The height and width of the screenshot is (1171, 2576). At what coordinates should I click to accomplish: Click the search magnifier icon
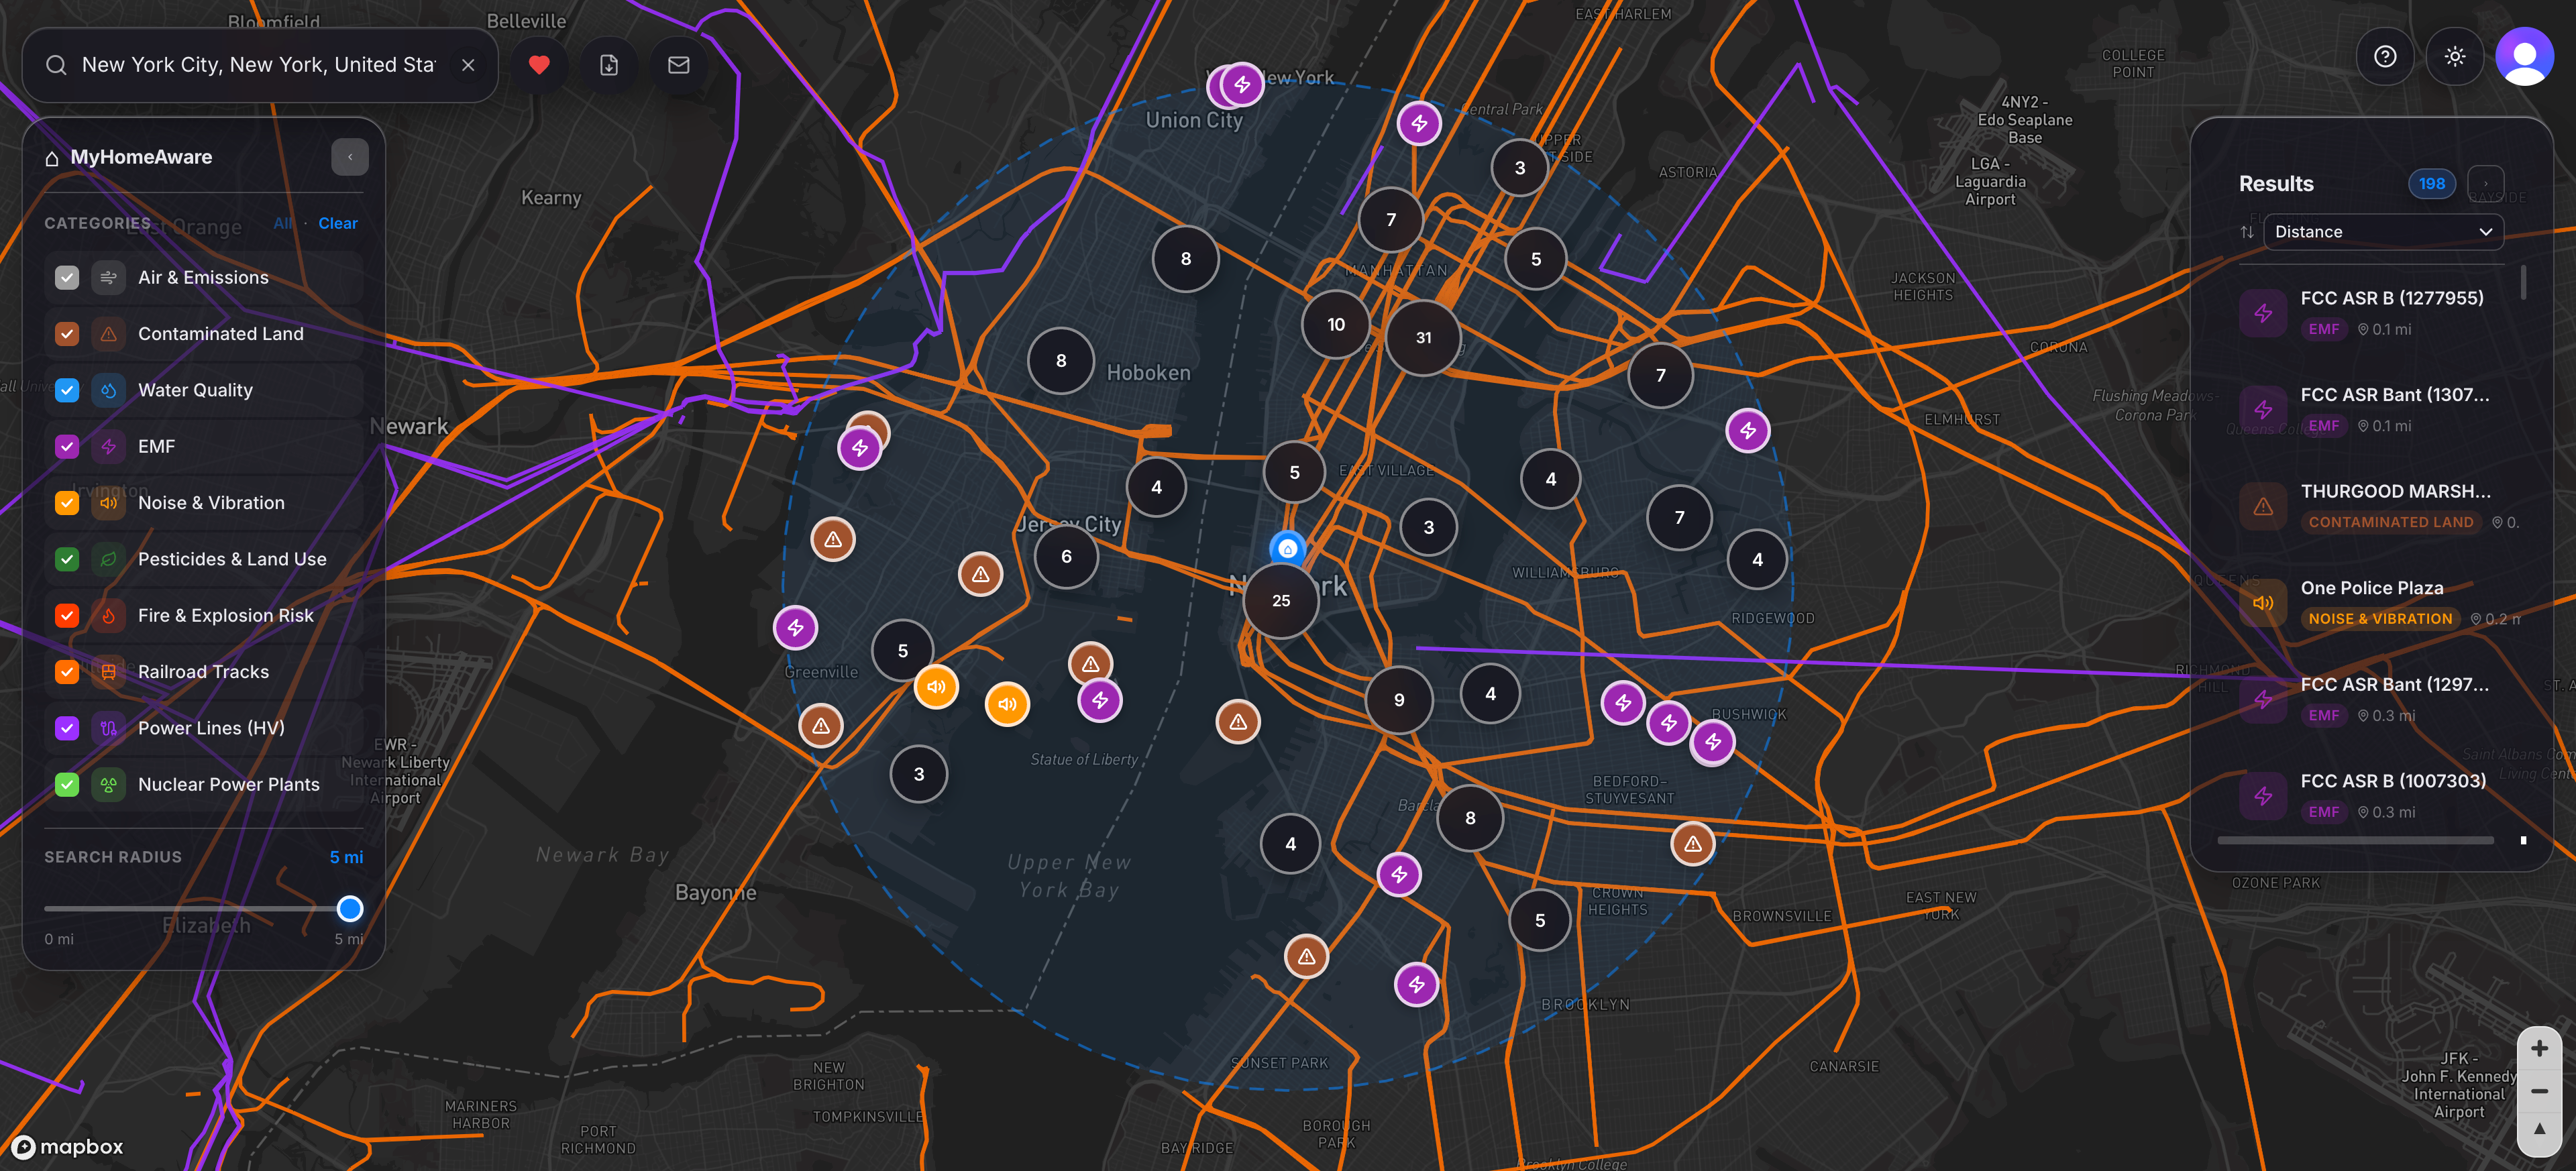tap(56, 65)
